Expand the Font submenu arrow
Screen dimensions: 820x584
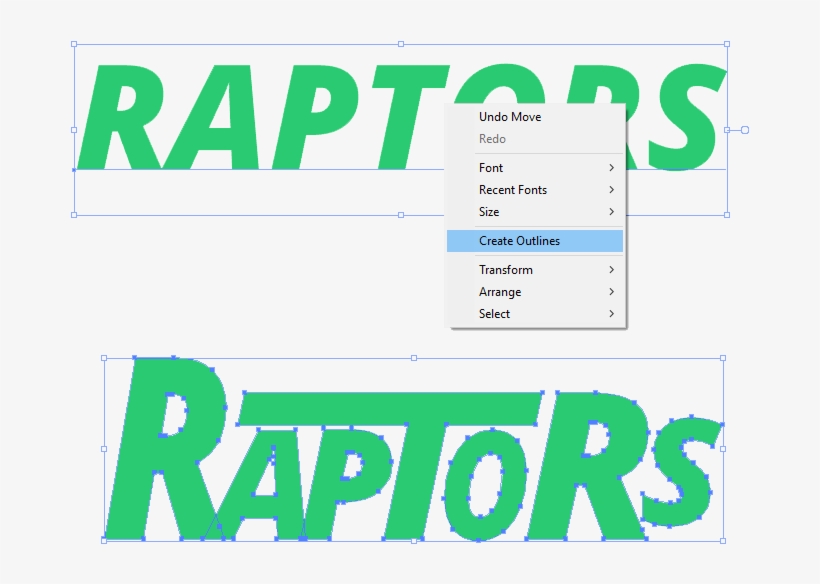612,168
